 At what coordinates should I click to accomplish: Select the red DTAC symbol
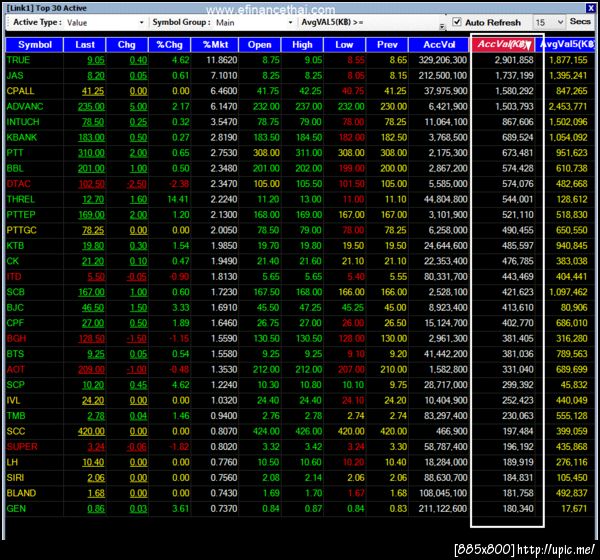[18, 184]
